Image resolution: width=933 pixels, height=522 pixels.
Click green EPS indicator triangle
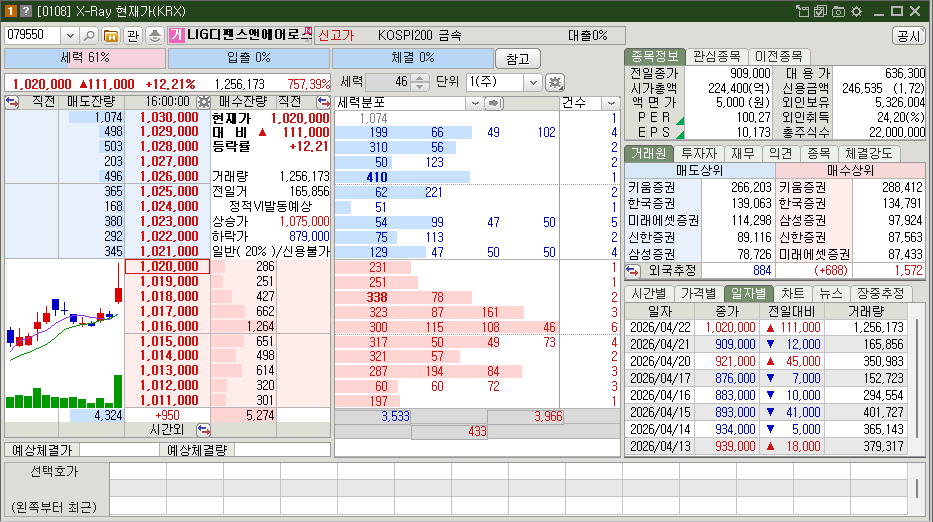pyautogui.click(x=680, y=135)
